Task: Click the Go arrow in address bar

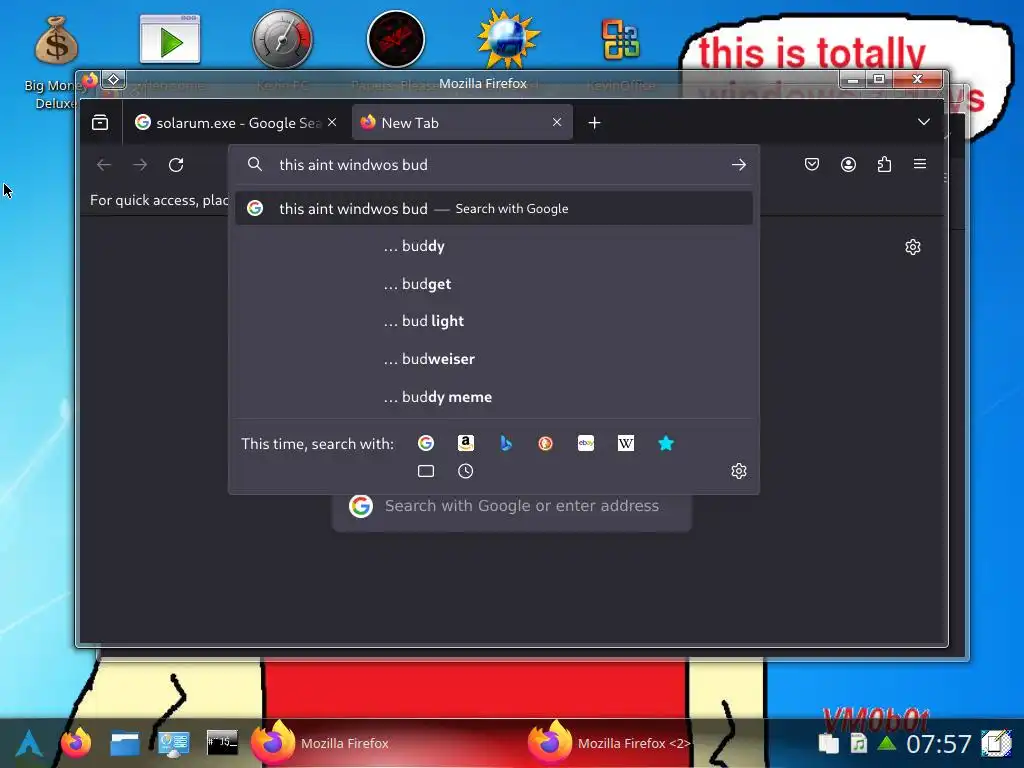Action: (739, 165)
